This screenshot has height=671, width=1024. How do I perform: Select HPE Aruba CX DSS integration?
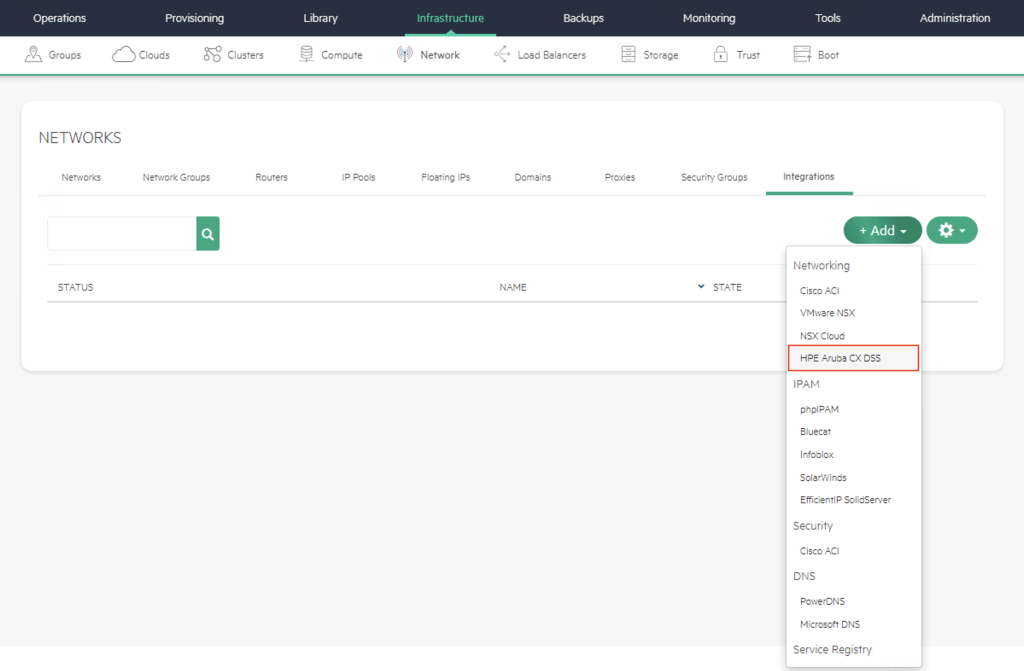coord(840,358)
